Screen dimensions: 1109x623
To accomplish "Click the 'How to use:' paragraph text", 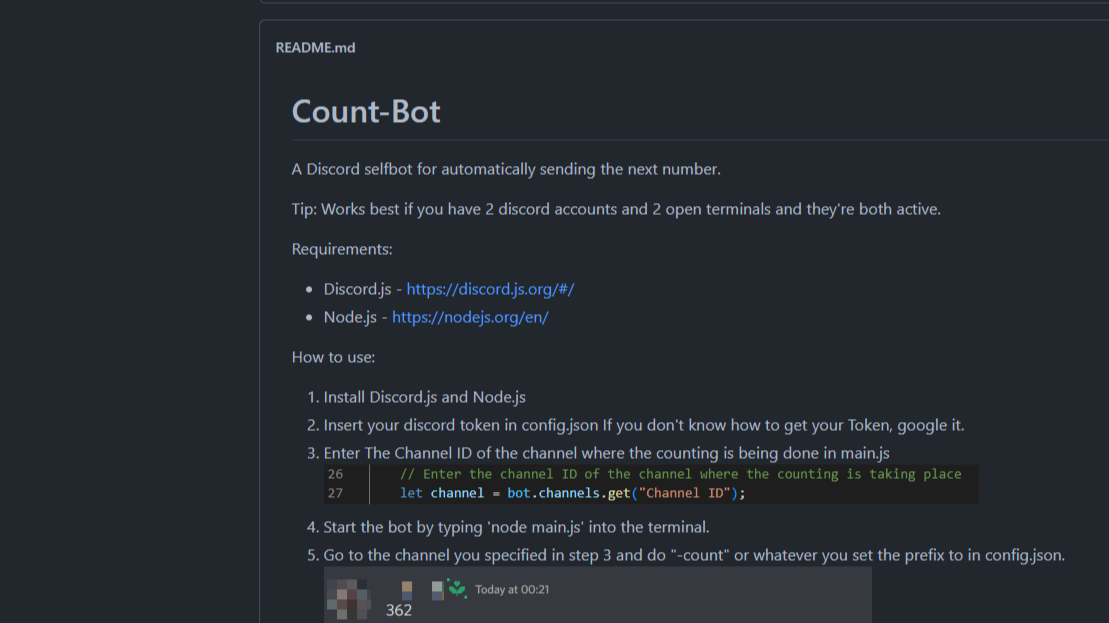I will [x=333, y=357].
